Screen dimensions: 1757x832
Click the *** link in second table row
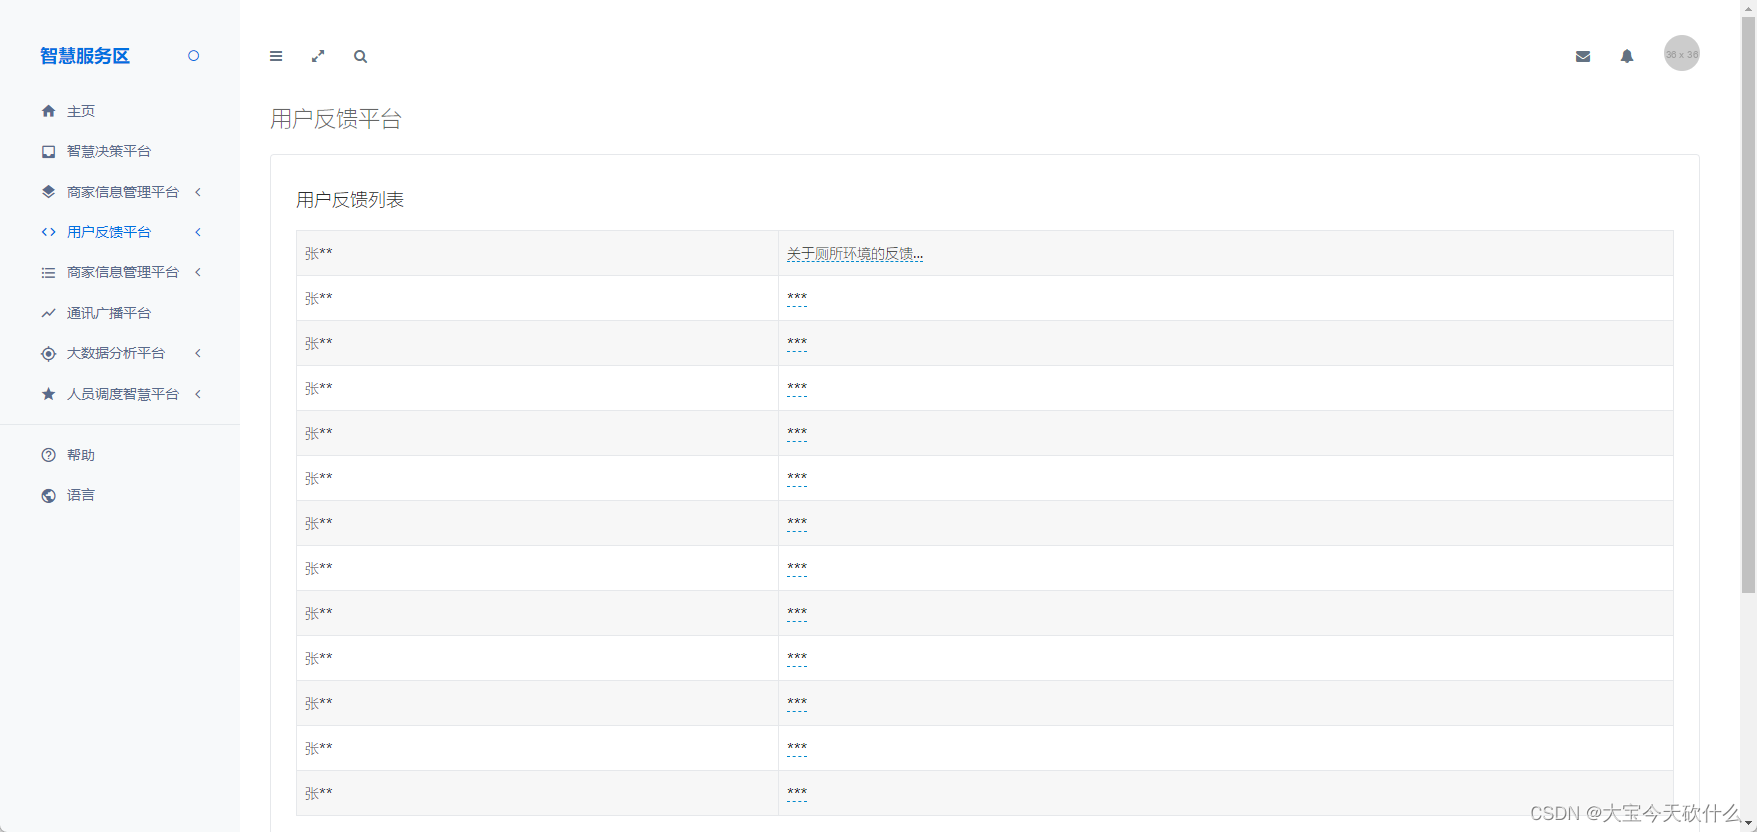(x=797, y=298)
